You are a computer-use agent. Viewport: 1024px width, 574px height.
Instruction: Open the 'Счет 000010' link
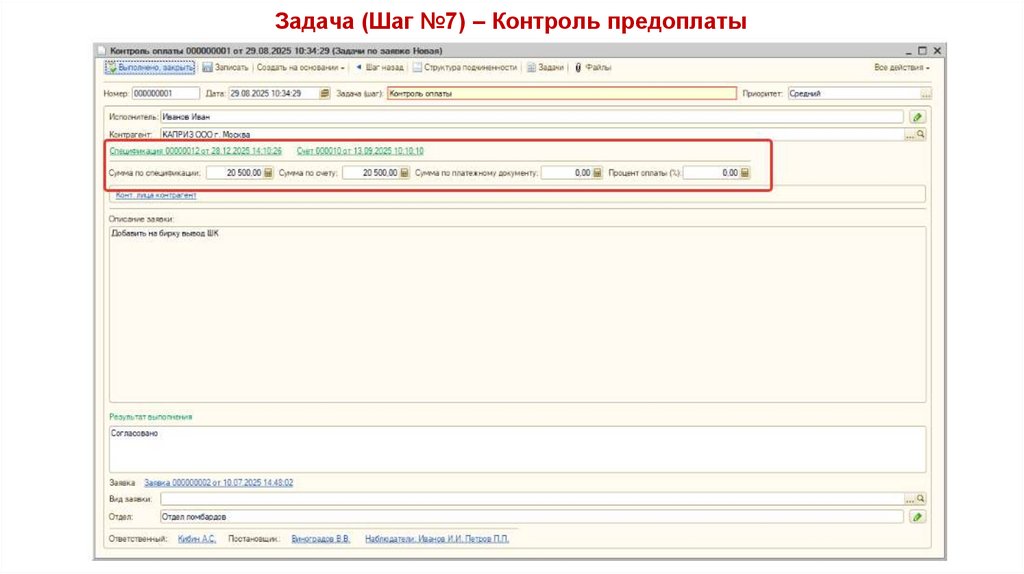[x=360, y=151]
